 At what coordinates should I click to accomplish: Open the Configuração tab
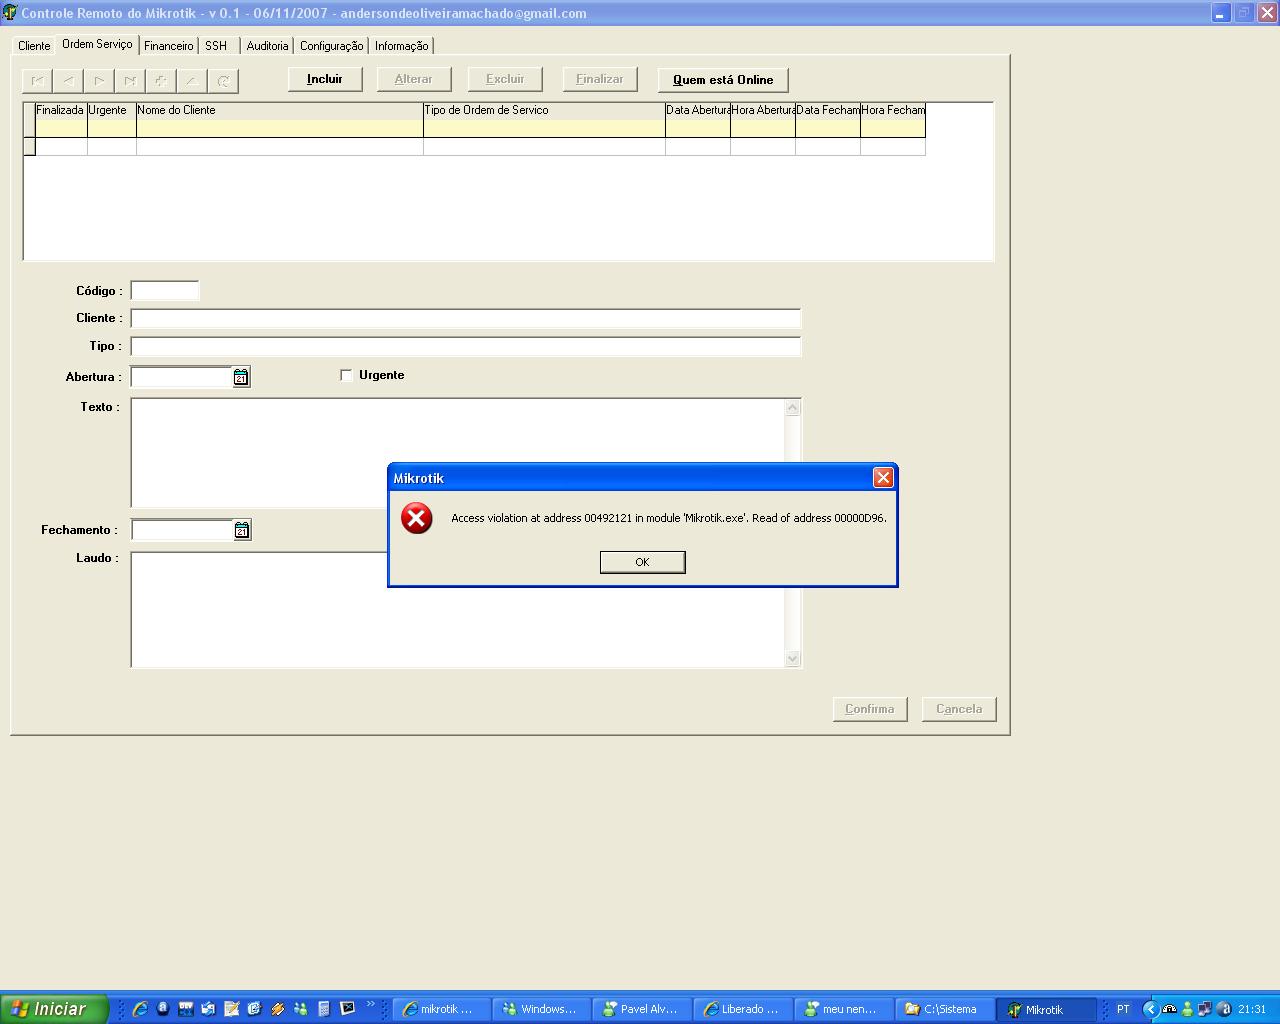(x=332, y=46)
